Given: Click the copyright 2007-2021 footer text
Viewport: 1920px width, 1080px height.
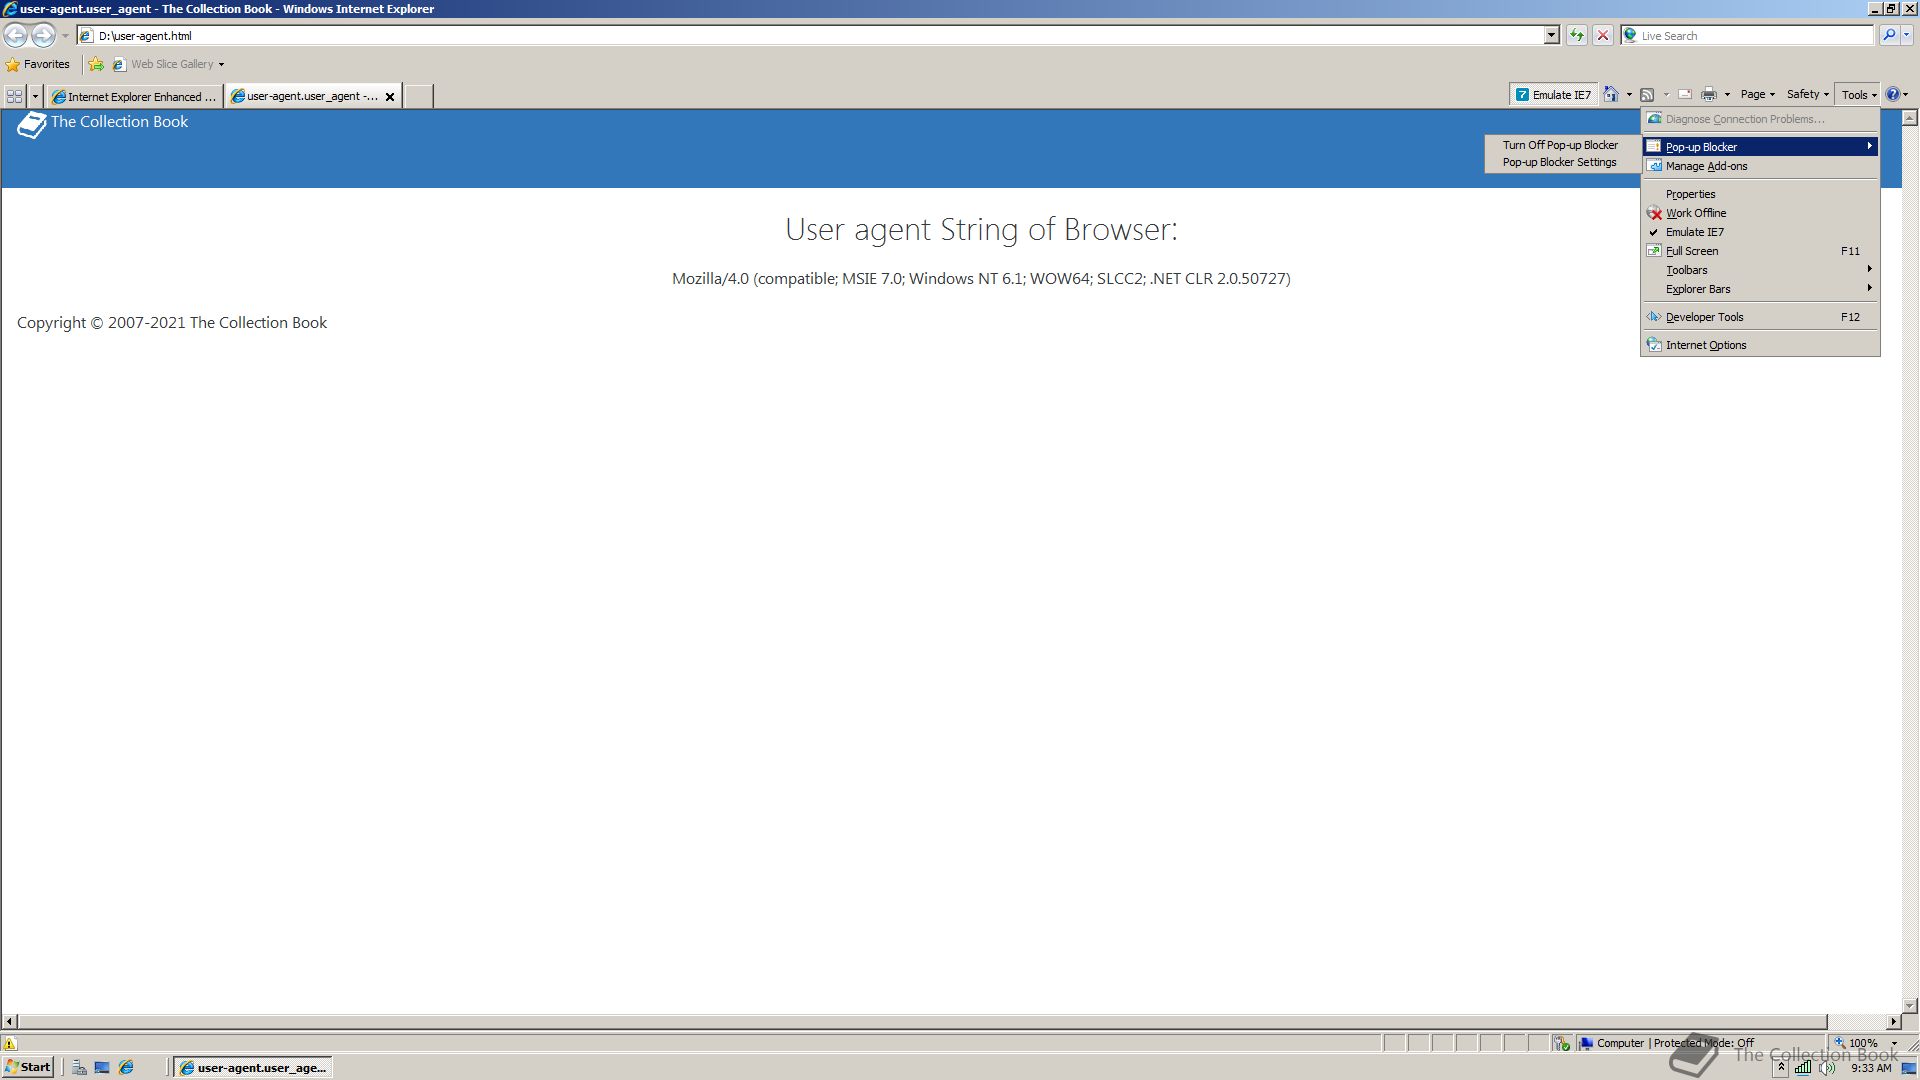Looking at the screenshot, I should pyautogui.click(x=172, y=323).
